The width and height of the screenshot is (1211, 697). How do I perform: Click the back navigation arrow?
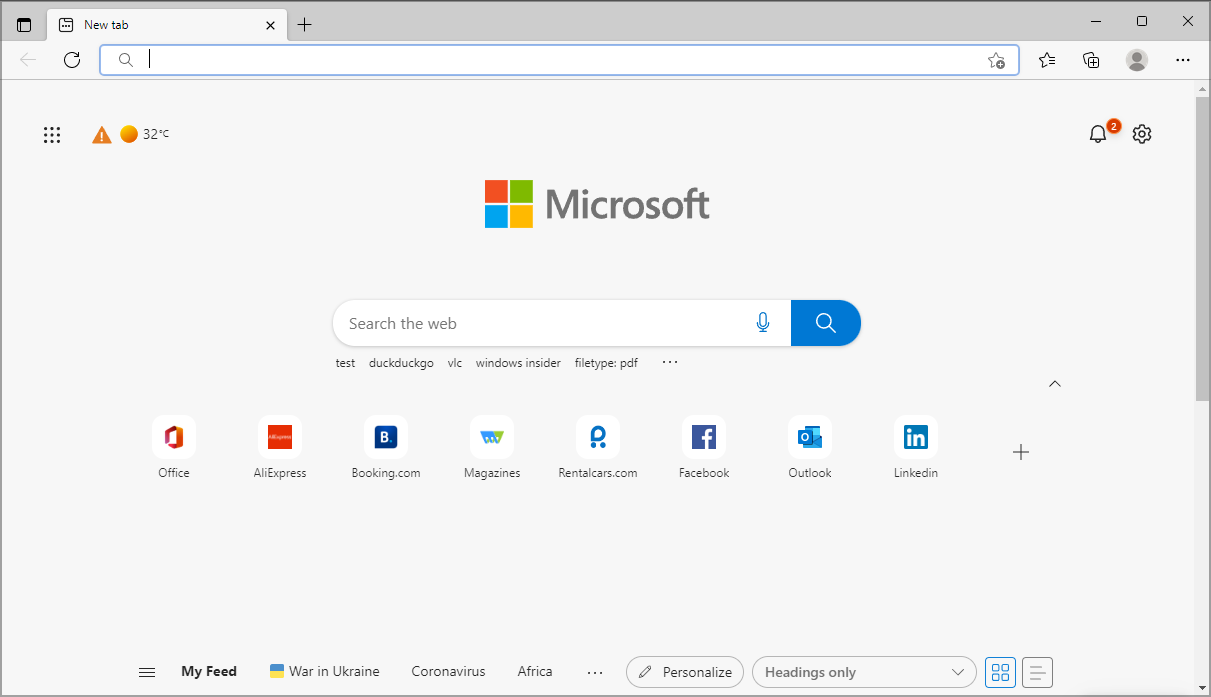28,60
